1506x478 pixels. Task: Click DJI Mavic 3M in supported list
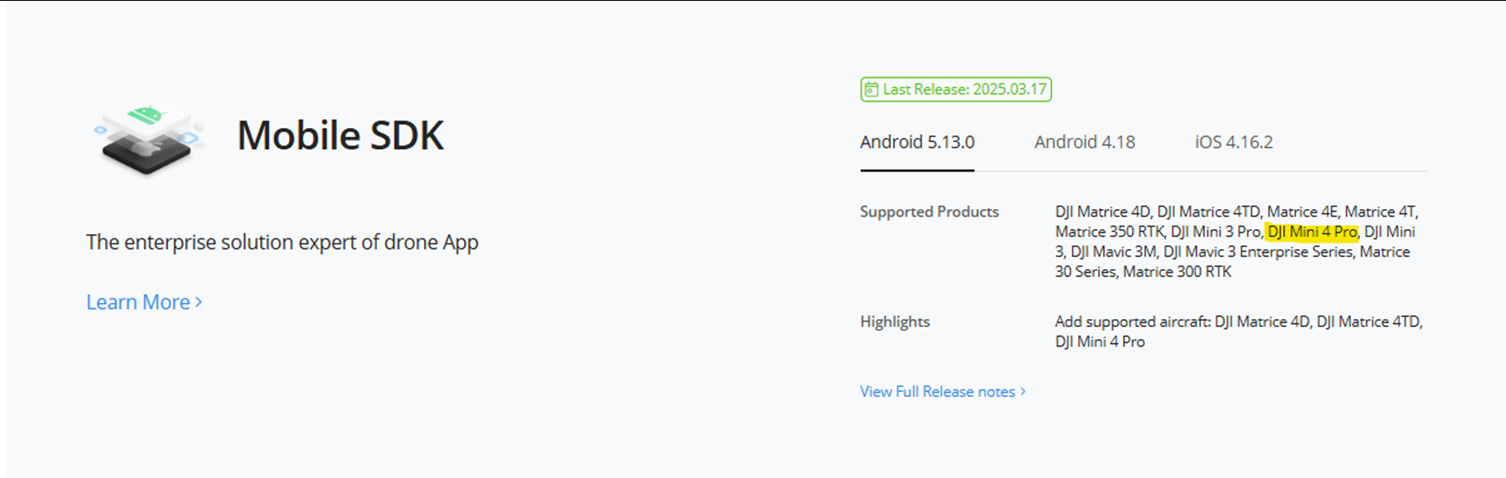(1114, 252)
